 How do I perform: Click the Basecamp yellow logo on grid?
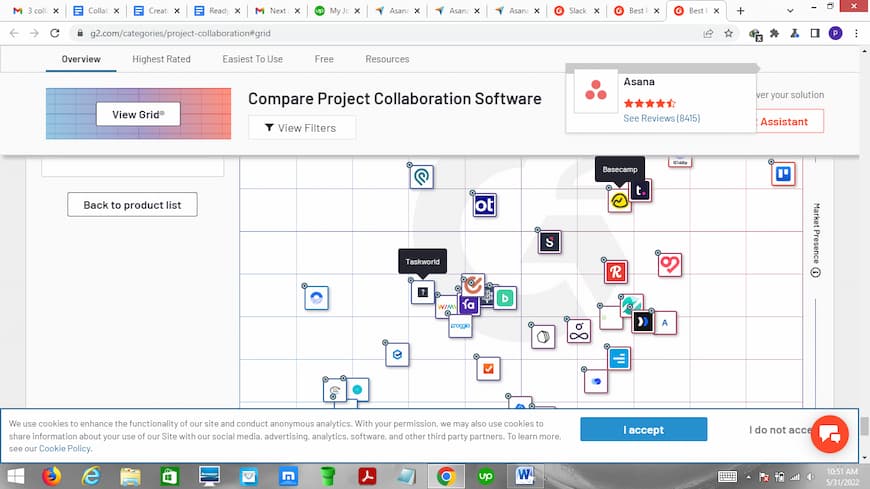click(619, 200)
